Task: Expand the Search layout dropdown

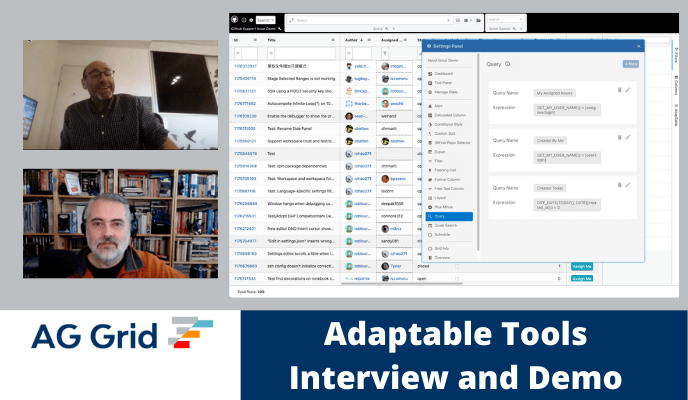Action: pos(265,19)
